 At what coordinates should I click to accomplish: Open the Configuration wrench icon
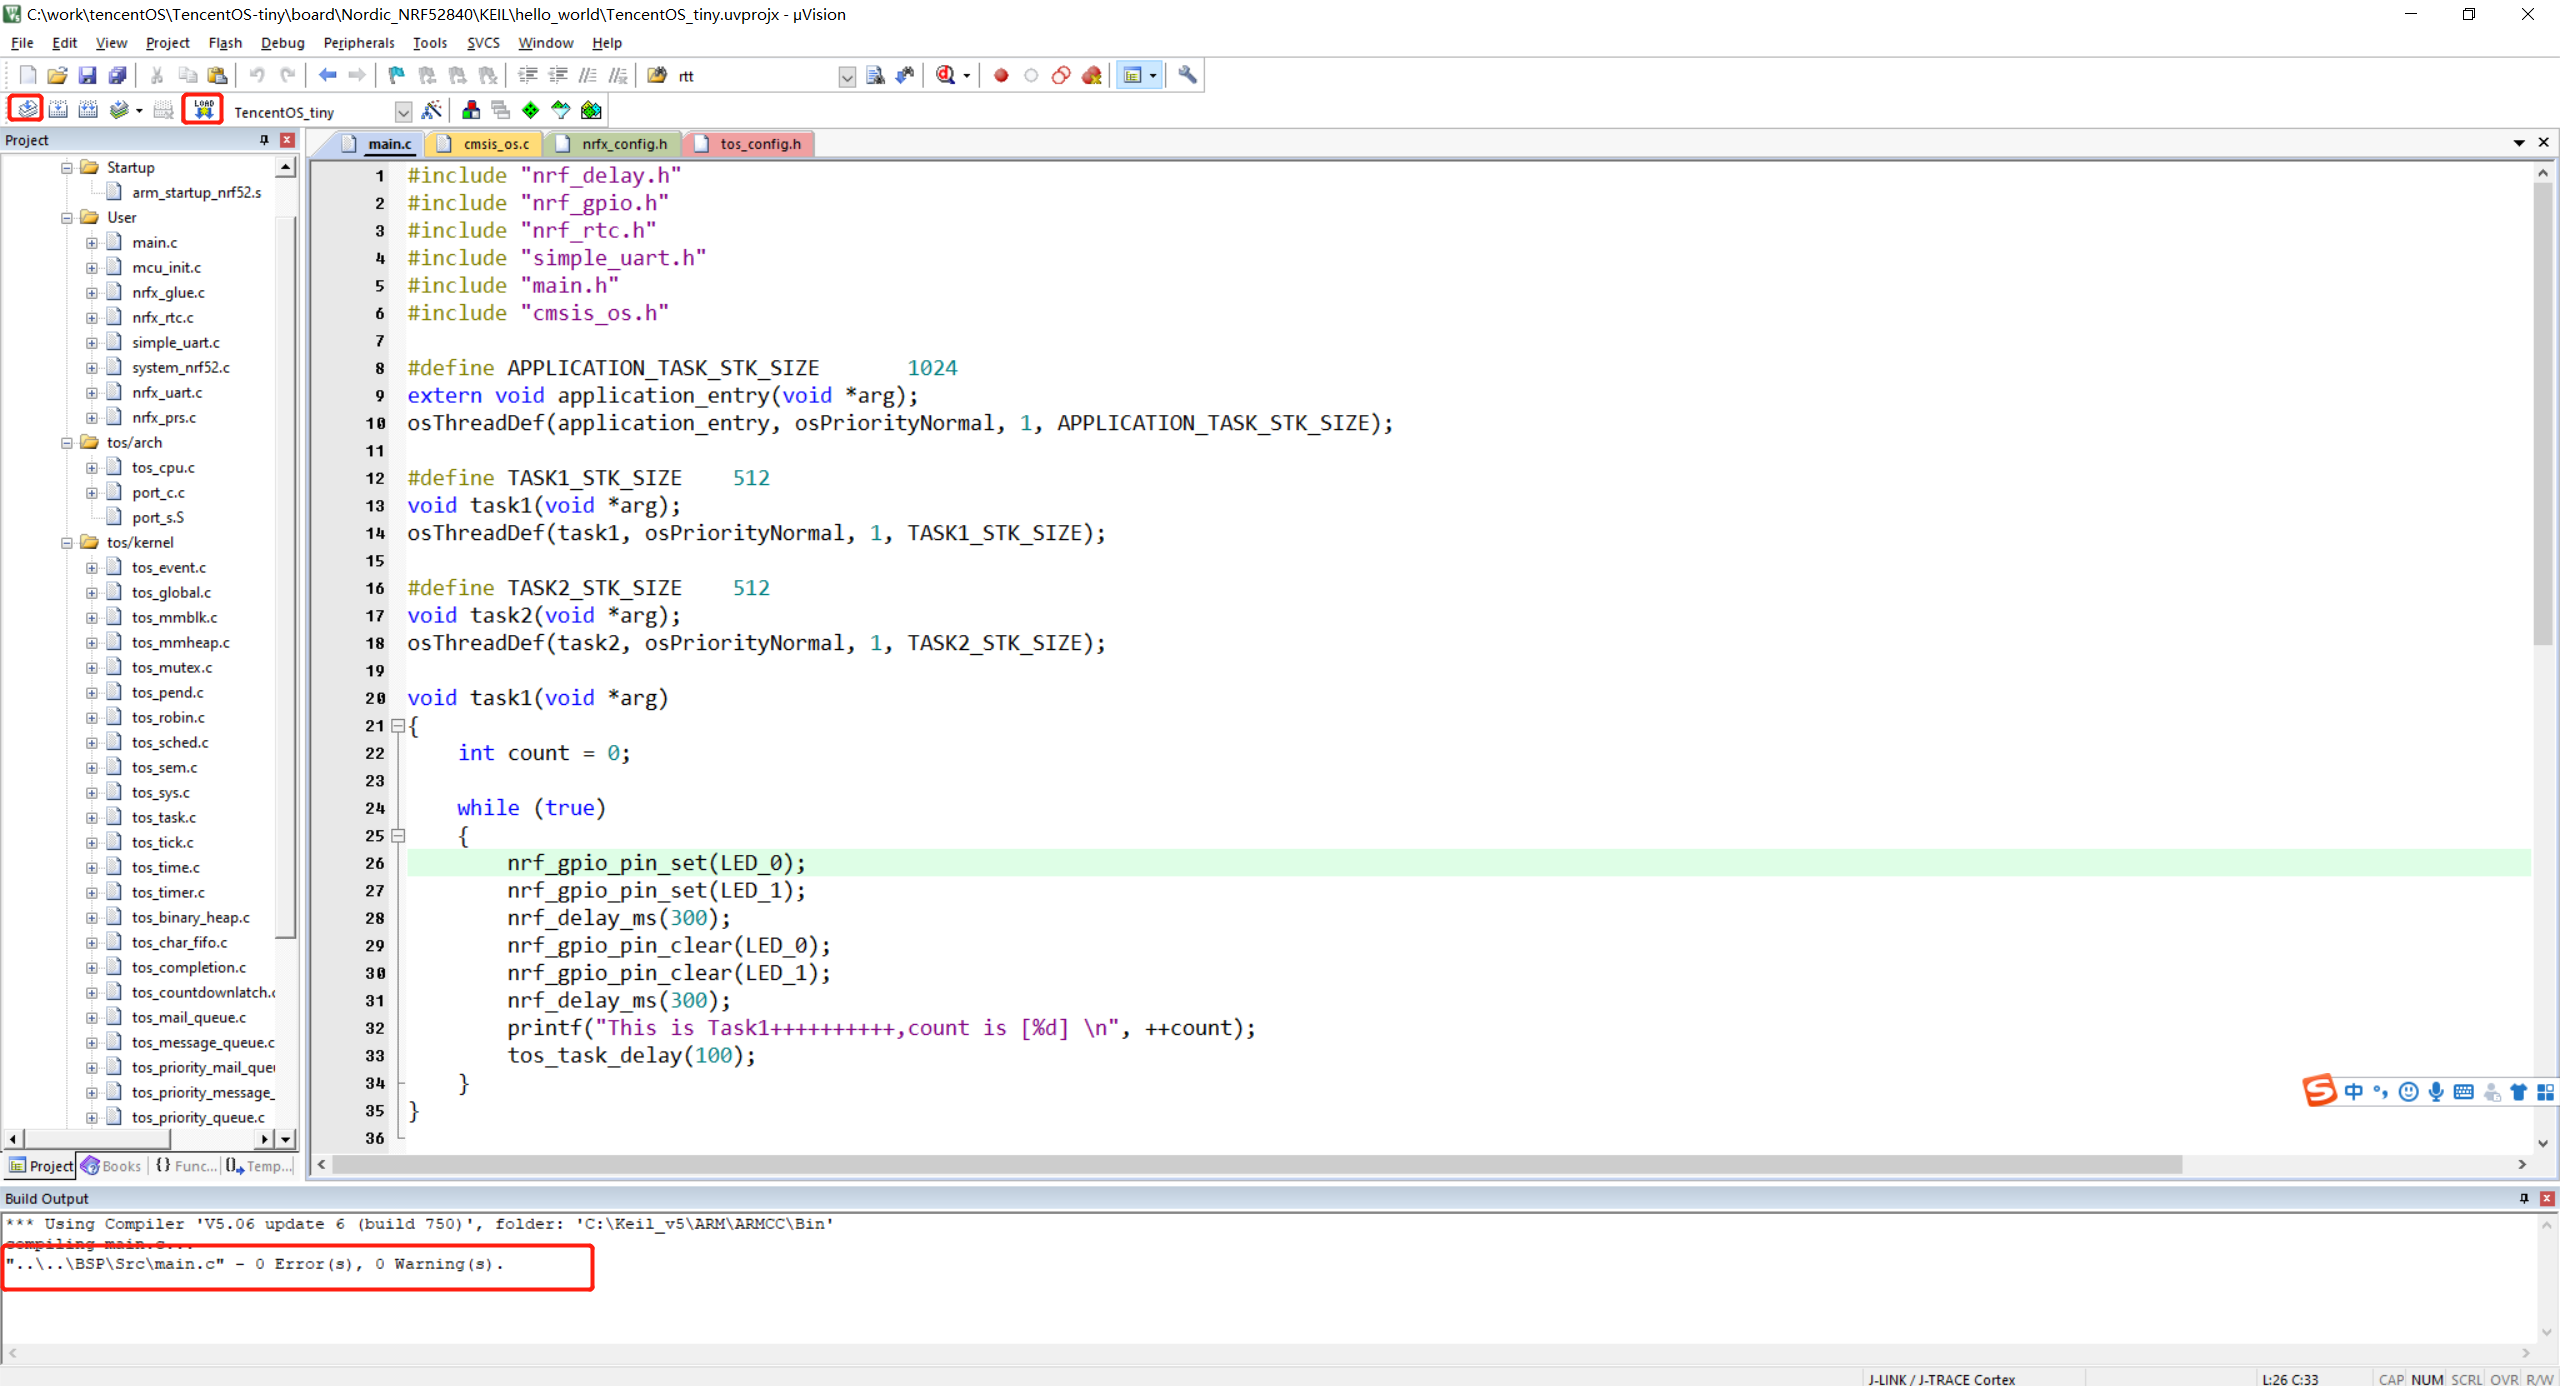1187,75
